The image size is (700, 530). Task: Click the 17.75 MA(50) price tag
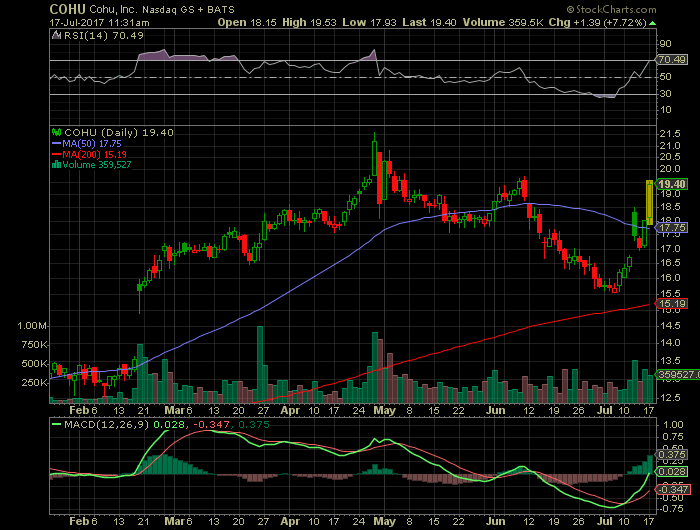tap(672, 228)
